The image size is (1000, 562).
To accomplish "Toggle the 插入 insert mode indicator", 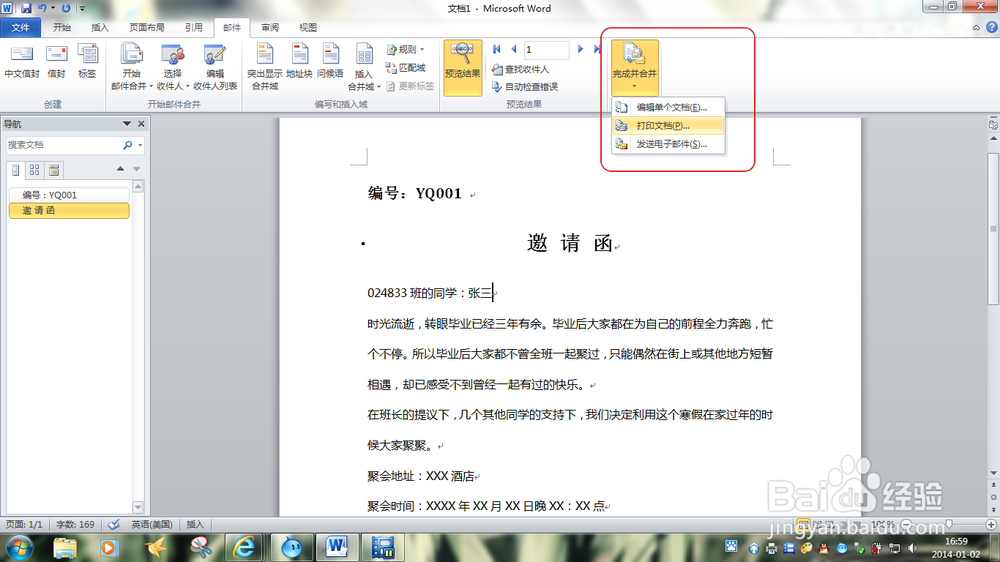I will 195,524.
